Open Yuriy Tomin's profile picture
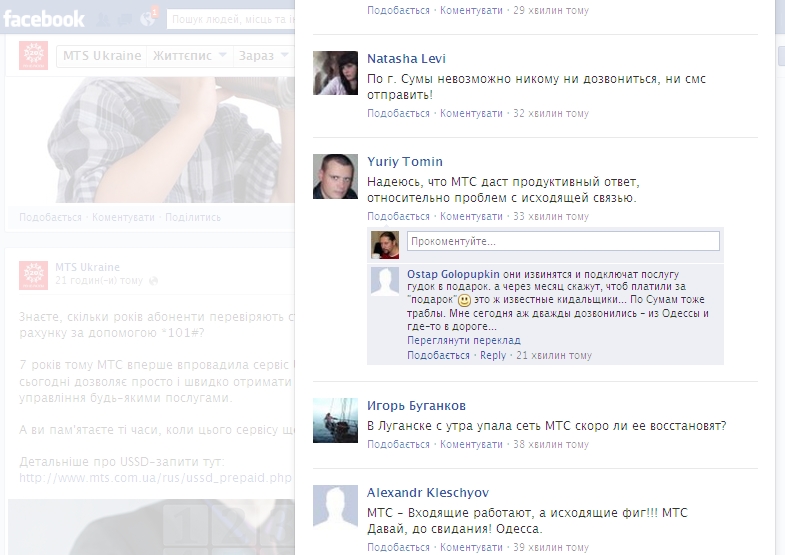This screenshot has width=785, height=555. click(335, 176)
